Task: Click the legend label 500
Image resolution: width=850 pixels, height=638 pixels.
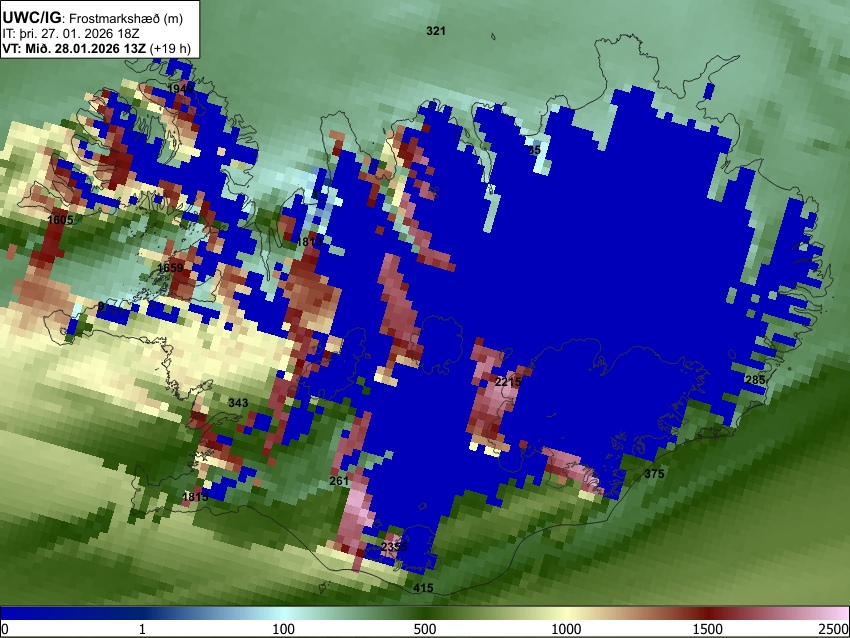Action: [x=425, y=629]
